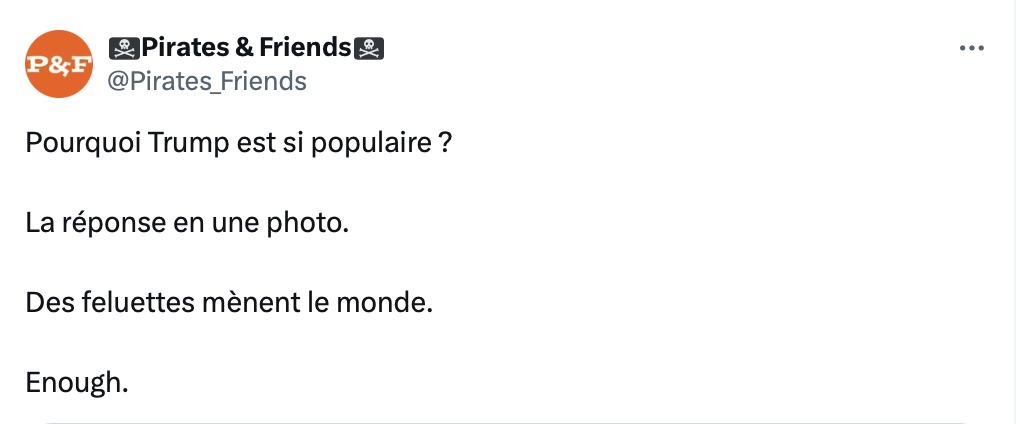Screen dimensions: 1020x424
Task: Open the Pirates & Friends display name
Action: (x=247, y=47)
